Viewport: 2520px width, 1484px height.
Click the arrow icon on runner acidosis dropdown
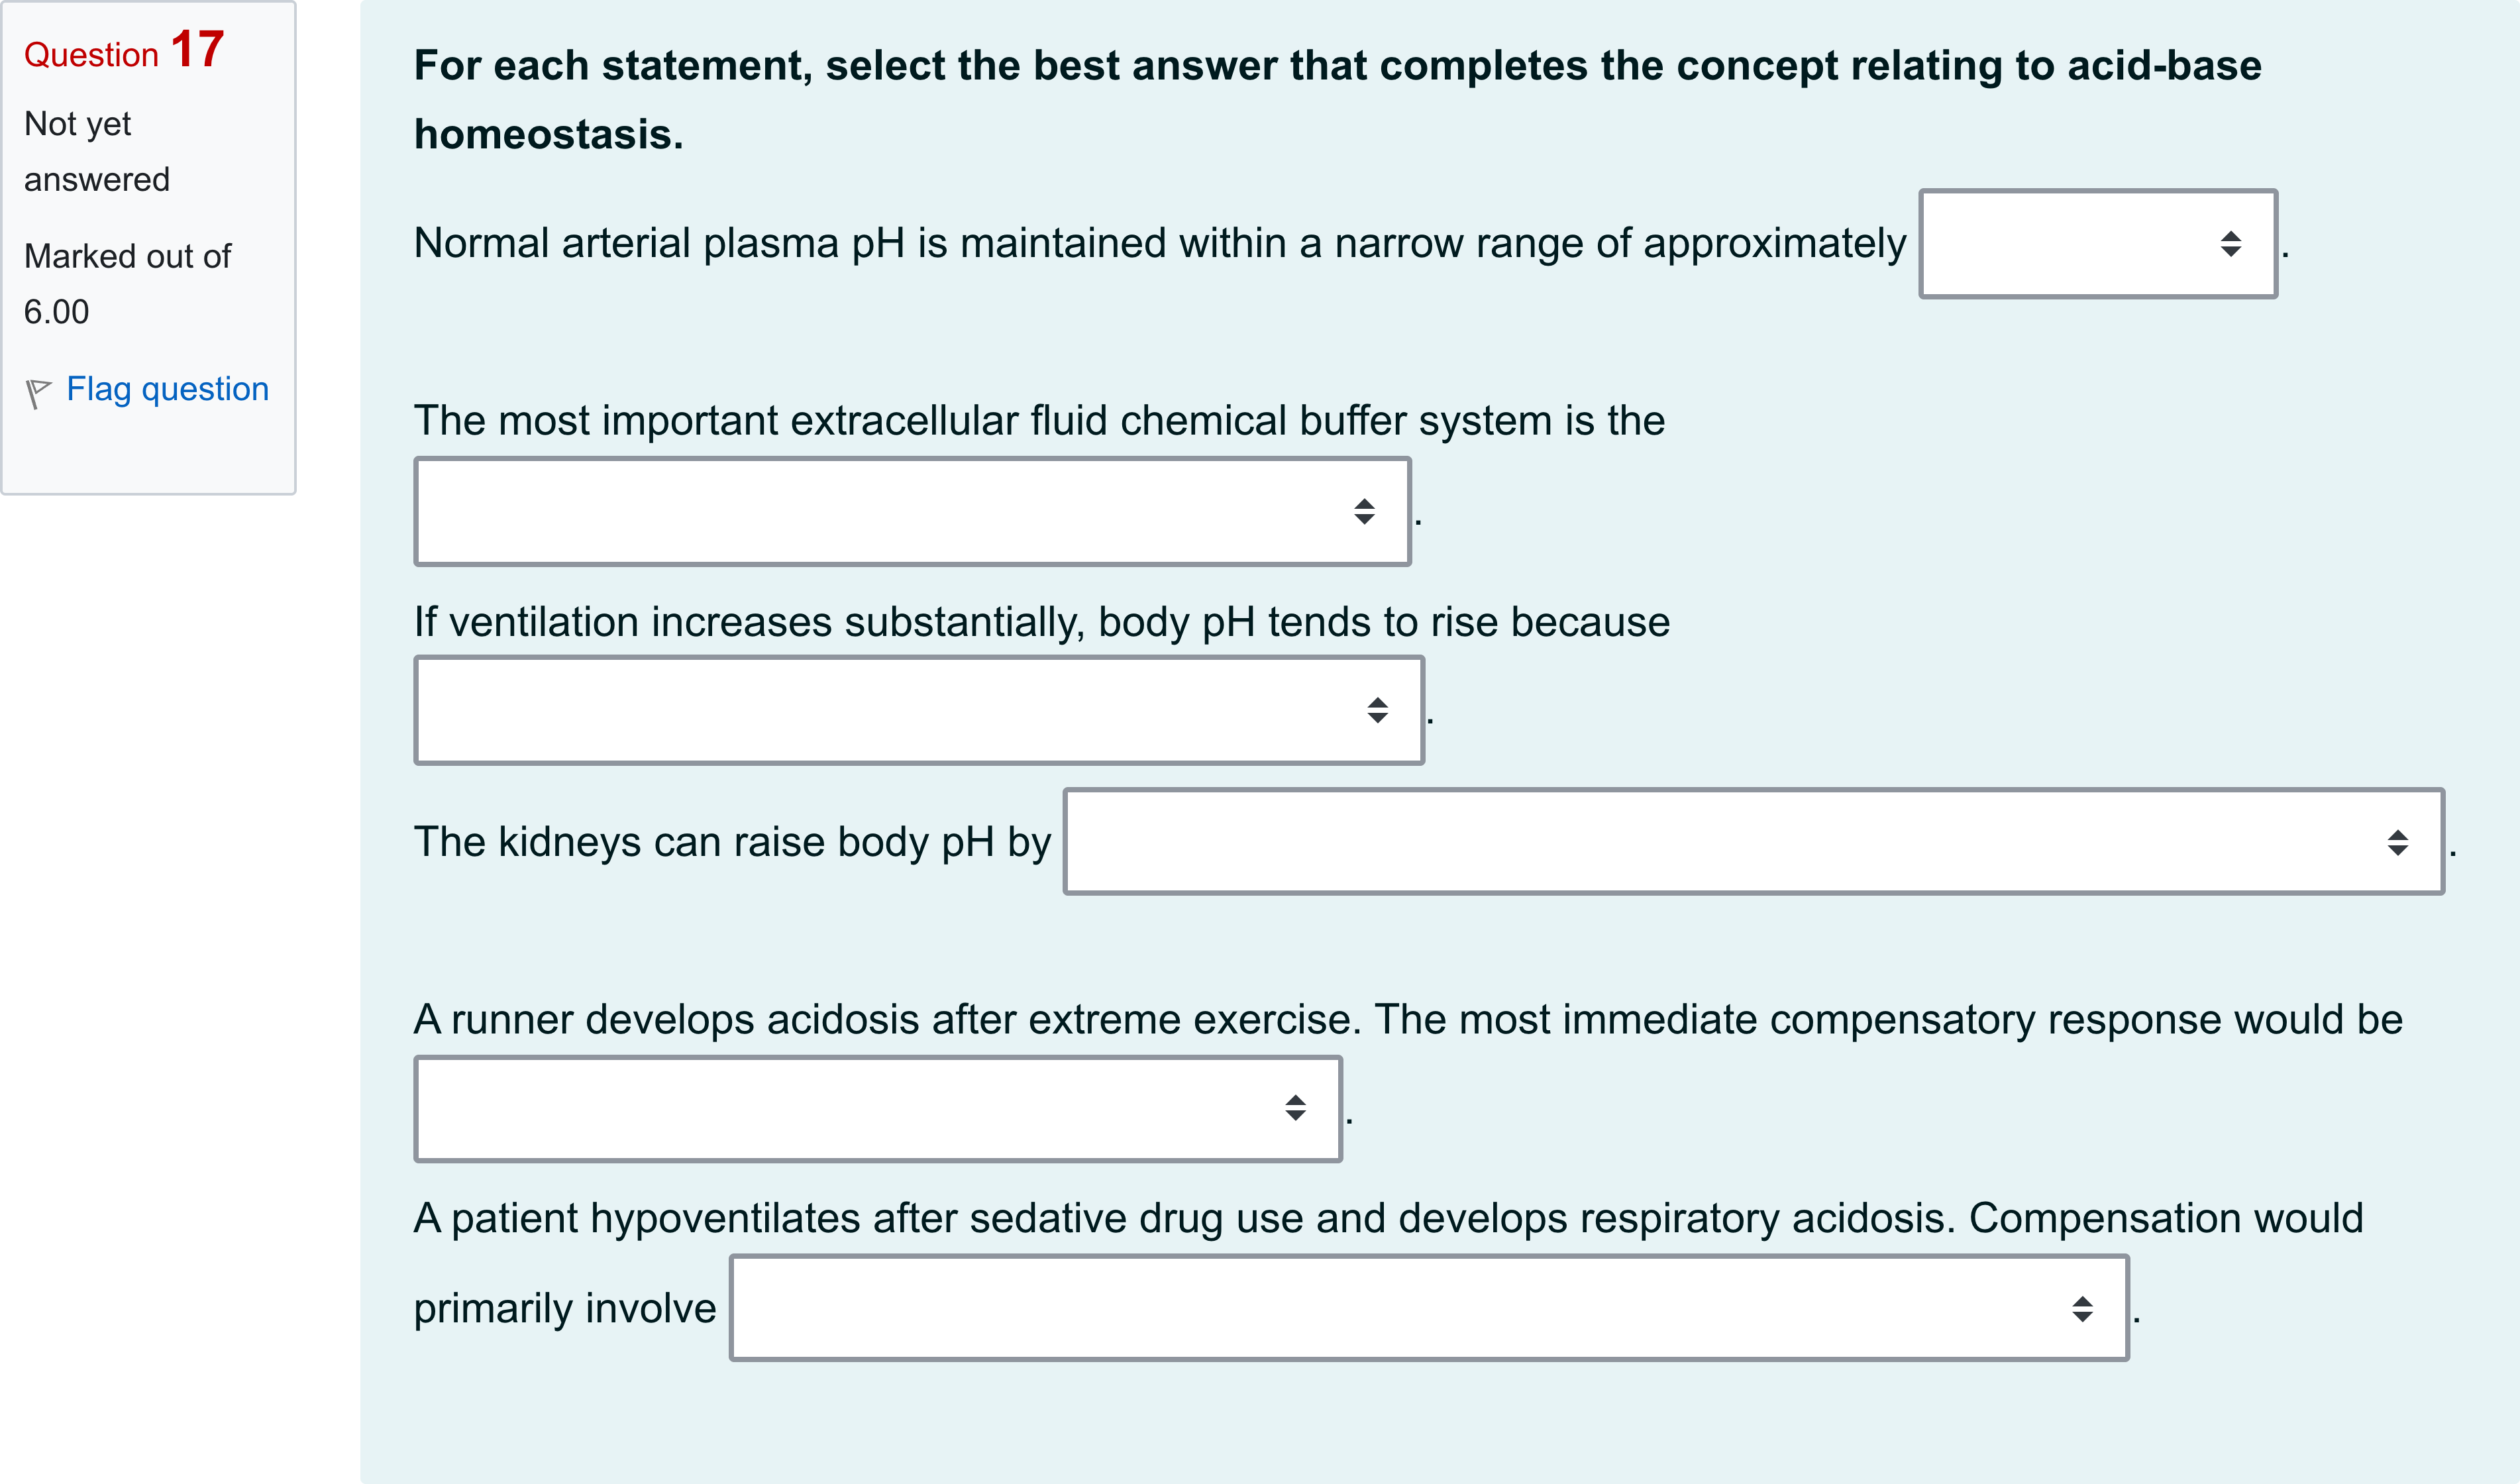pos(1295,1108)
